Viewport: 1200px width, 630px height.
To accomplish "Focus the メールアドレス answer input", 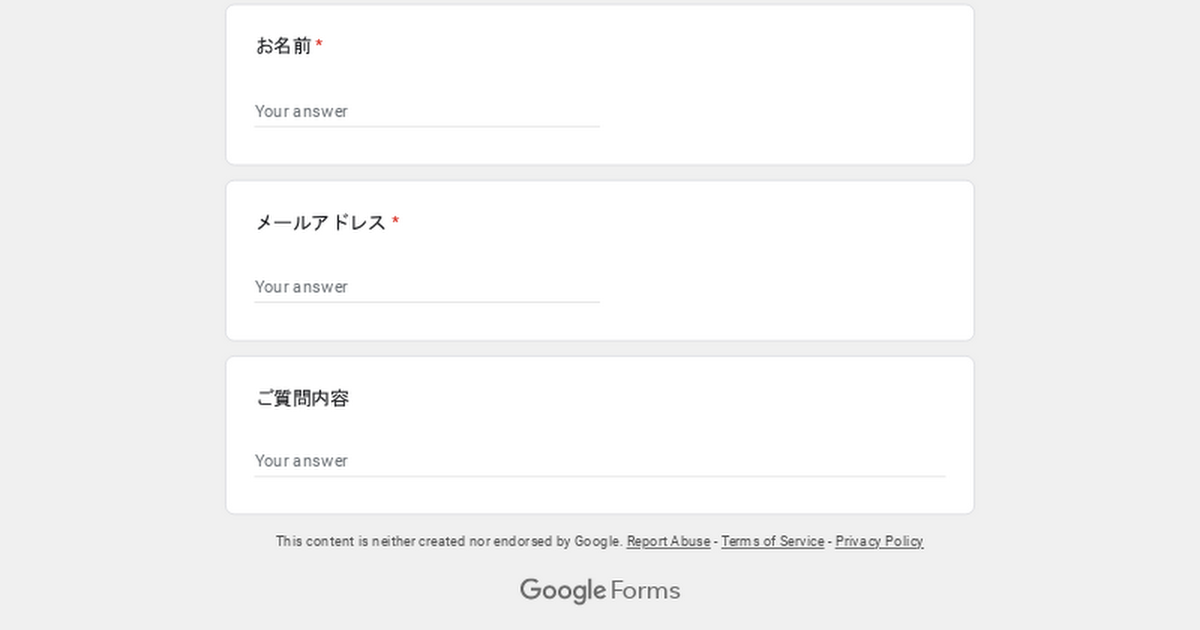I will click(427, 287).
